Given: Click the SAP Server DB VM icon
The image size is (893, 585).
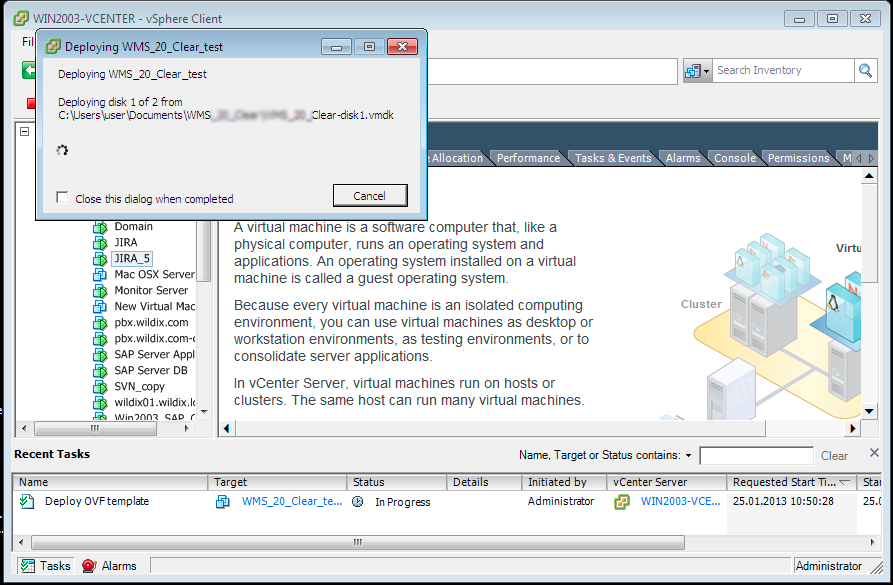Looking at the screenshot, I should 100,370.
